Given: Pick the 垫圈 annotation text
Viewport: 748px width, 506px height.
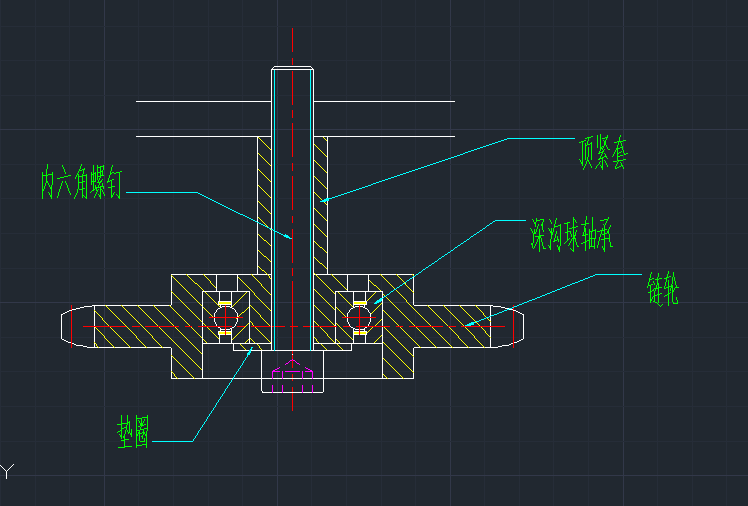Looking at the screenshot, I should pyautogui.click(x=133, y=431).
